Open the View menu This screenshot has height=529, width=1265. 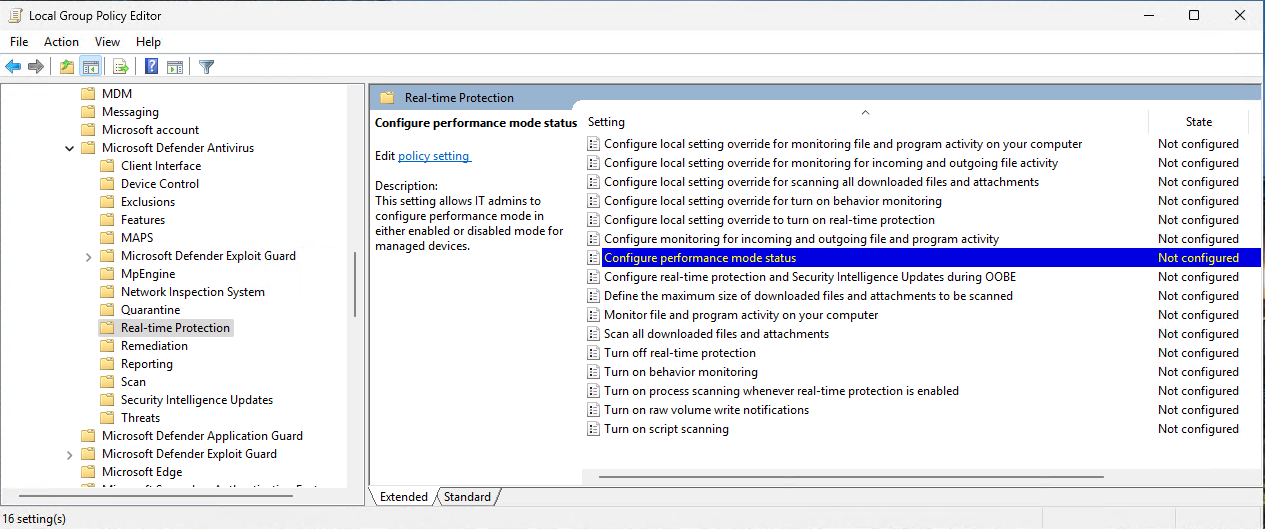(x=107, y=42)
